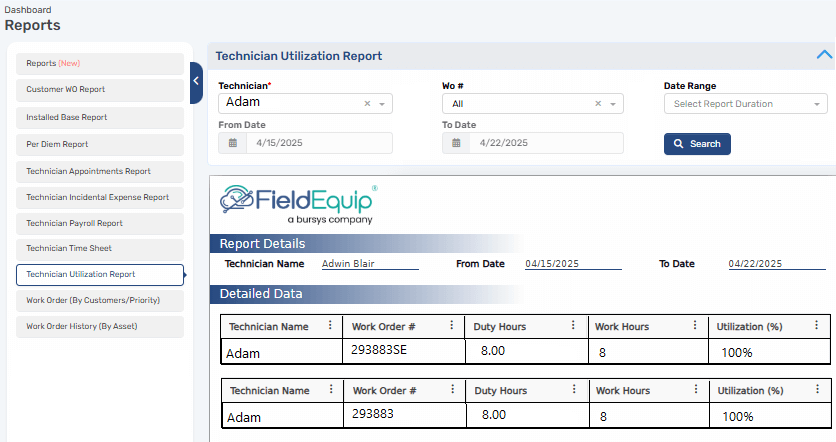Open second table Technician Name column menu
The height and width of the screenshot is (442, 836).
[x=331, y=389]
